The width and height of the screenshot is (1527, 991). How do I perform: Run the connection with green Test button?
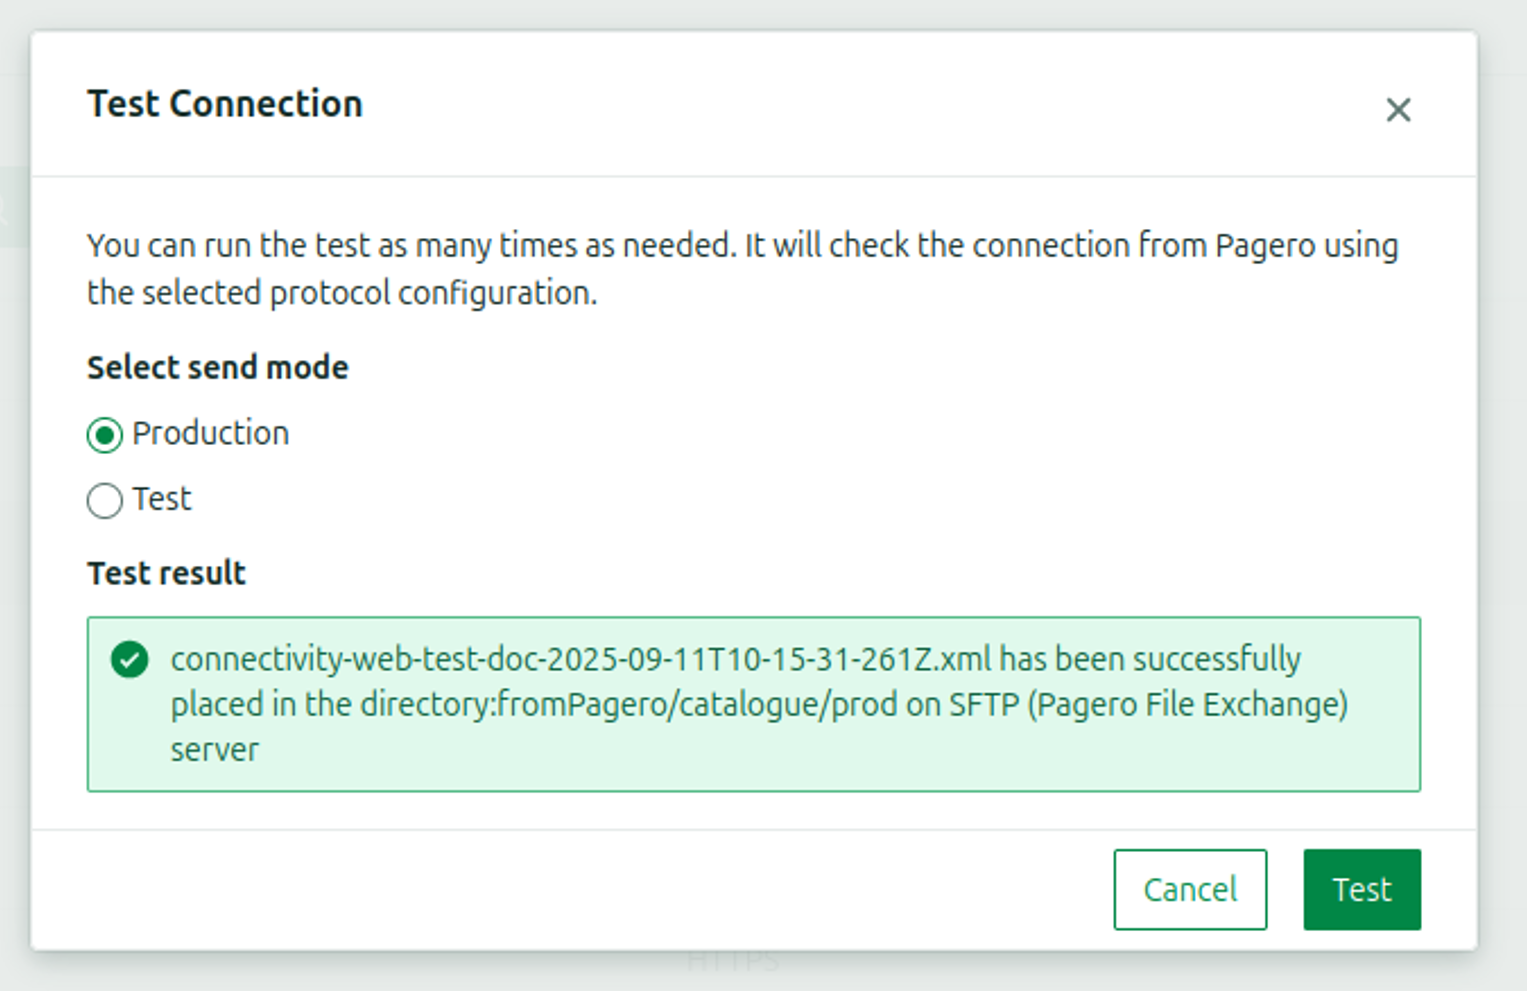point(1361,889)
